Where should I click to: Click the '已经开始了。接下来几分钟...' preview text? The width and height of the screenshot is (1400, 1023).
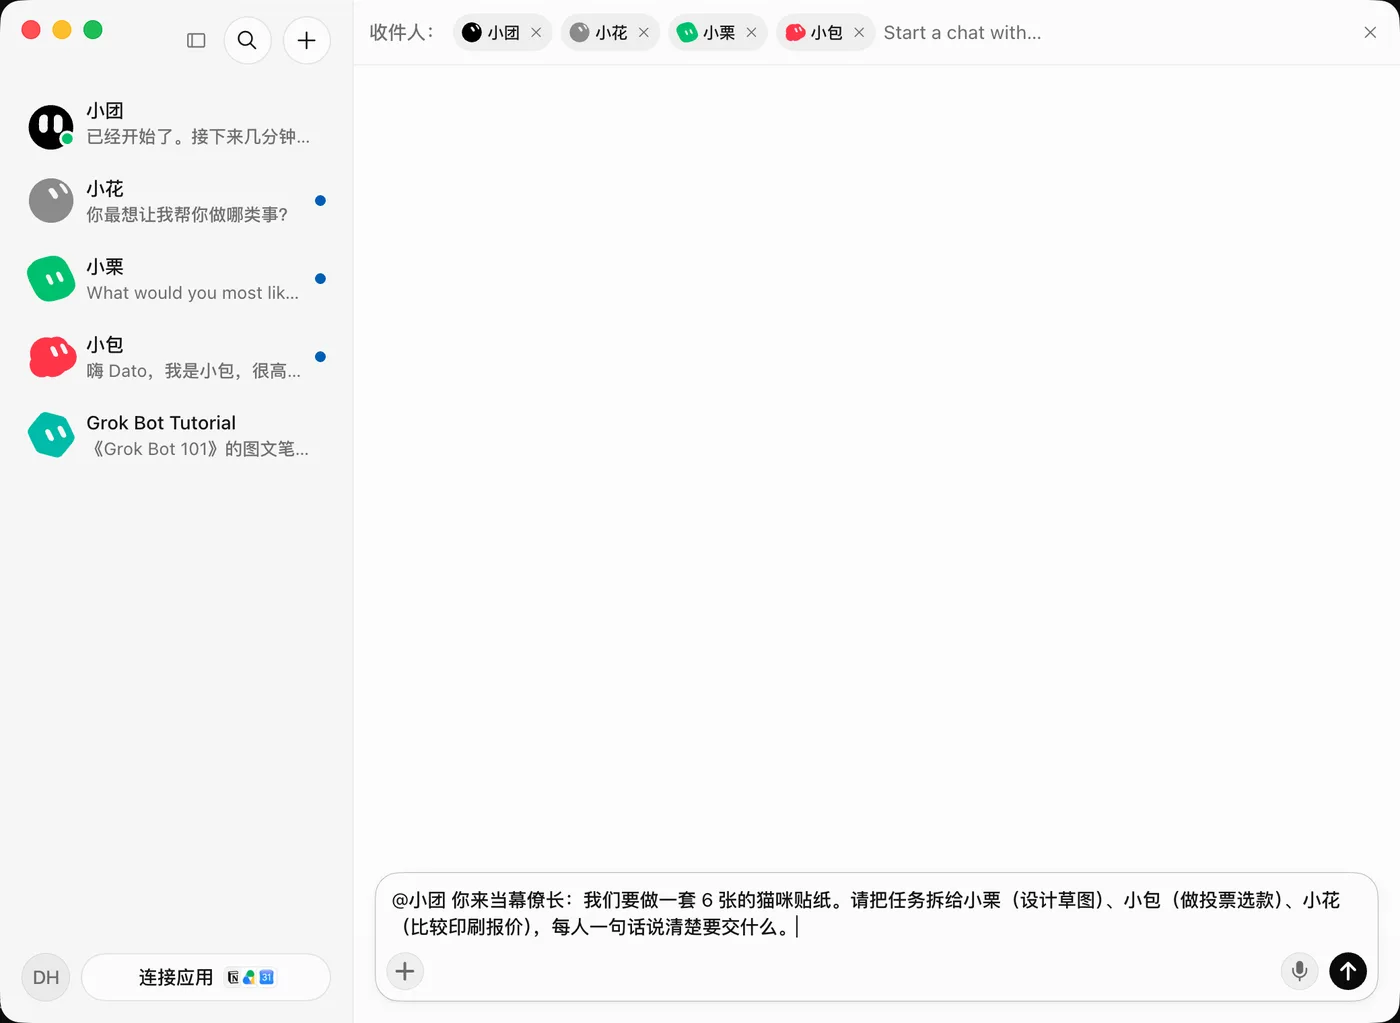pos(198,137)
